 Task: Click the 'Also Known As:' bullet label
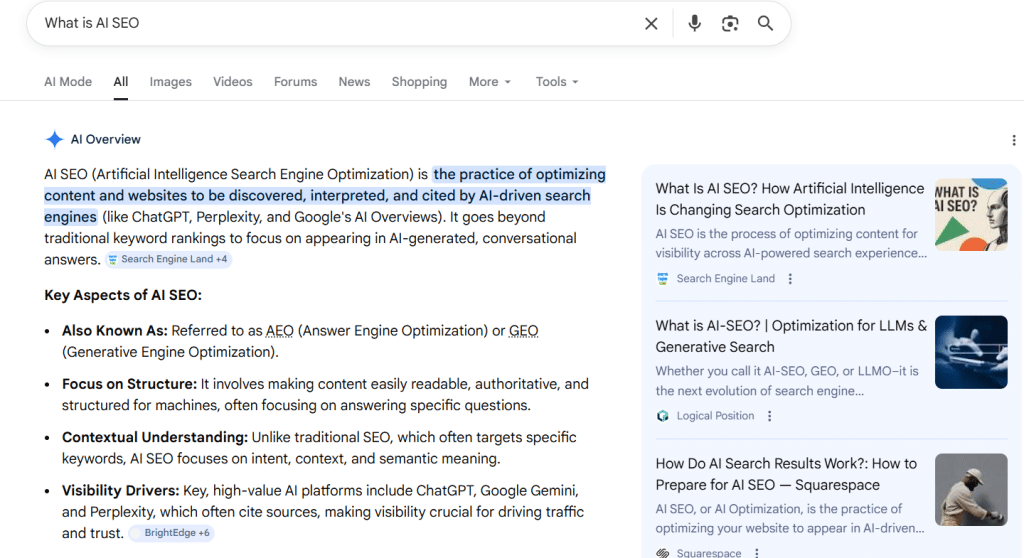pyautogui.click(x=115, y=331)
